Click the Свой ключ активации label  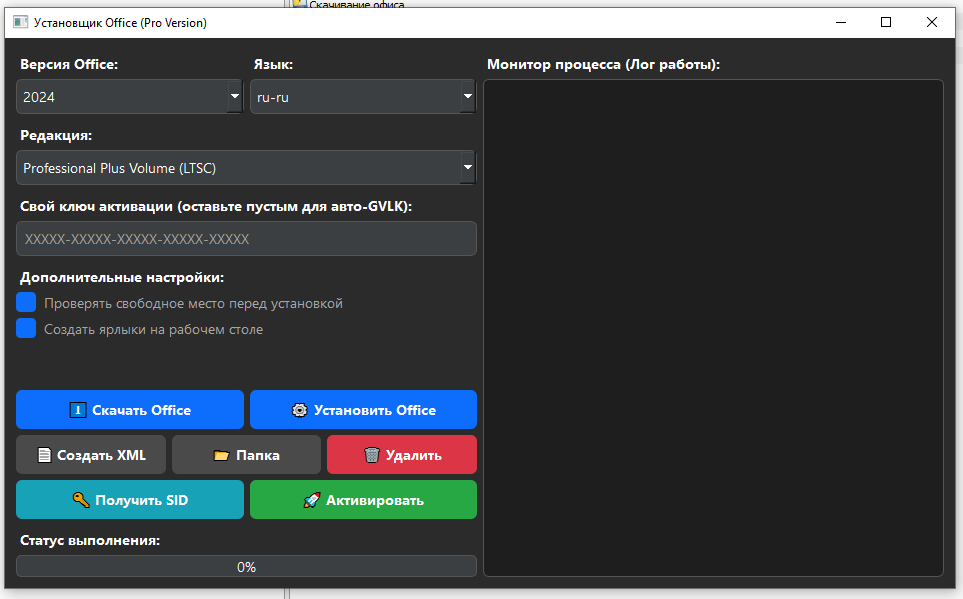click(216, 206)
